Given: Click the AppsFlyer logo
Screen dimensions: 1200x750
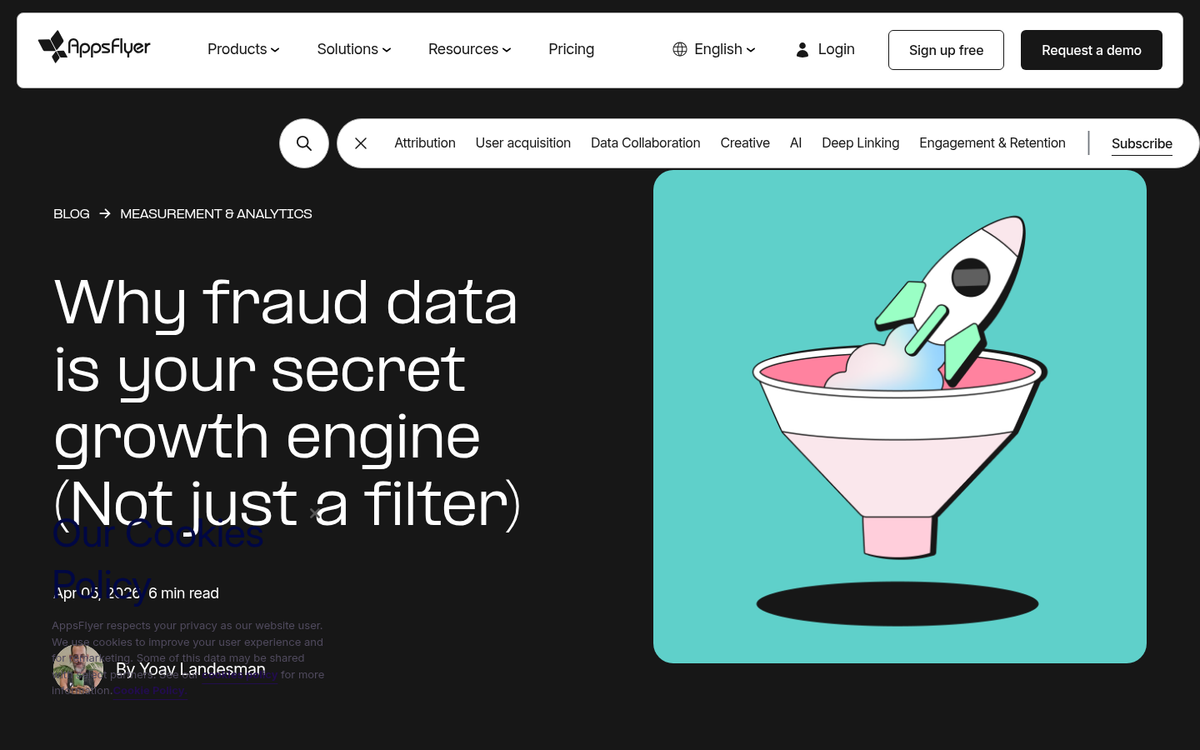Looking at the screenshot, I should pos(94,47).
